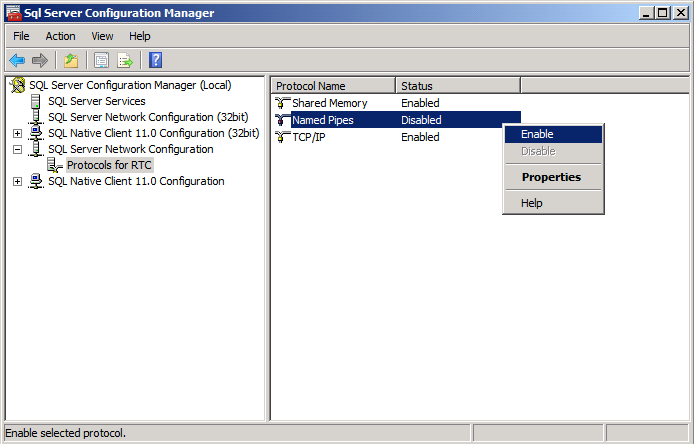694x444 pixels.
Task: Click the SQL Server Network Configuration node icon
Action: pos(36,149)
